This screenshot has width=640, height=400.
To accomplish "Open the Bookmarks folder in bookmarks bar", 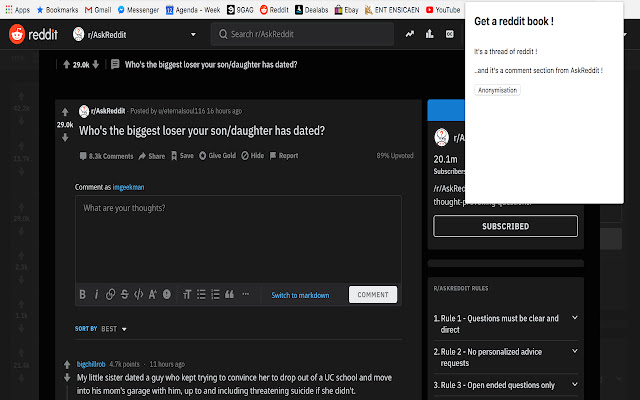I will pyautogui.click(x=58, y=10).
